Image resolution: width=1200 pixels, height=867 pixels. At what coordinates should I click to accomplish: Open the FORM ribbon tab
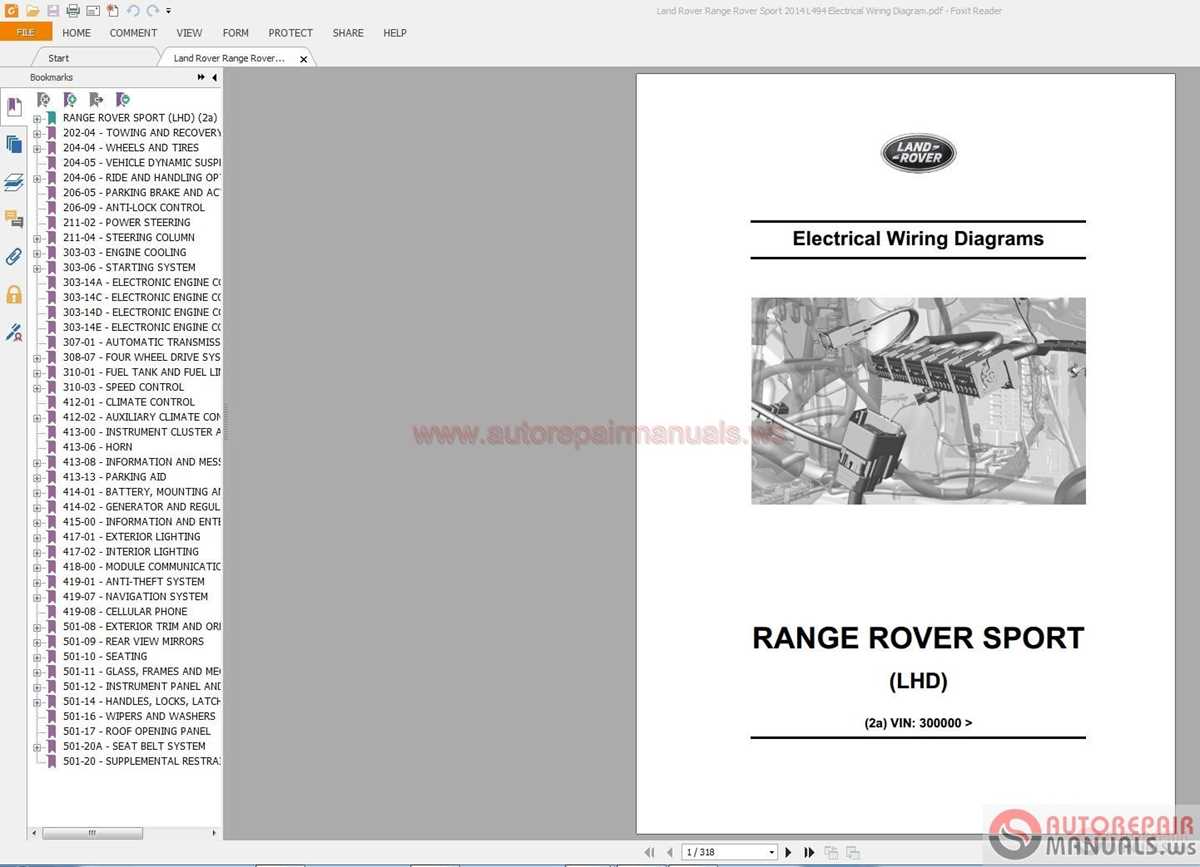[236, 33]
